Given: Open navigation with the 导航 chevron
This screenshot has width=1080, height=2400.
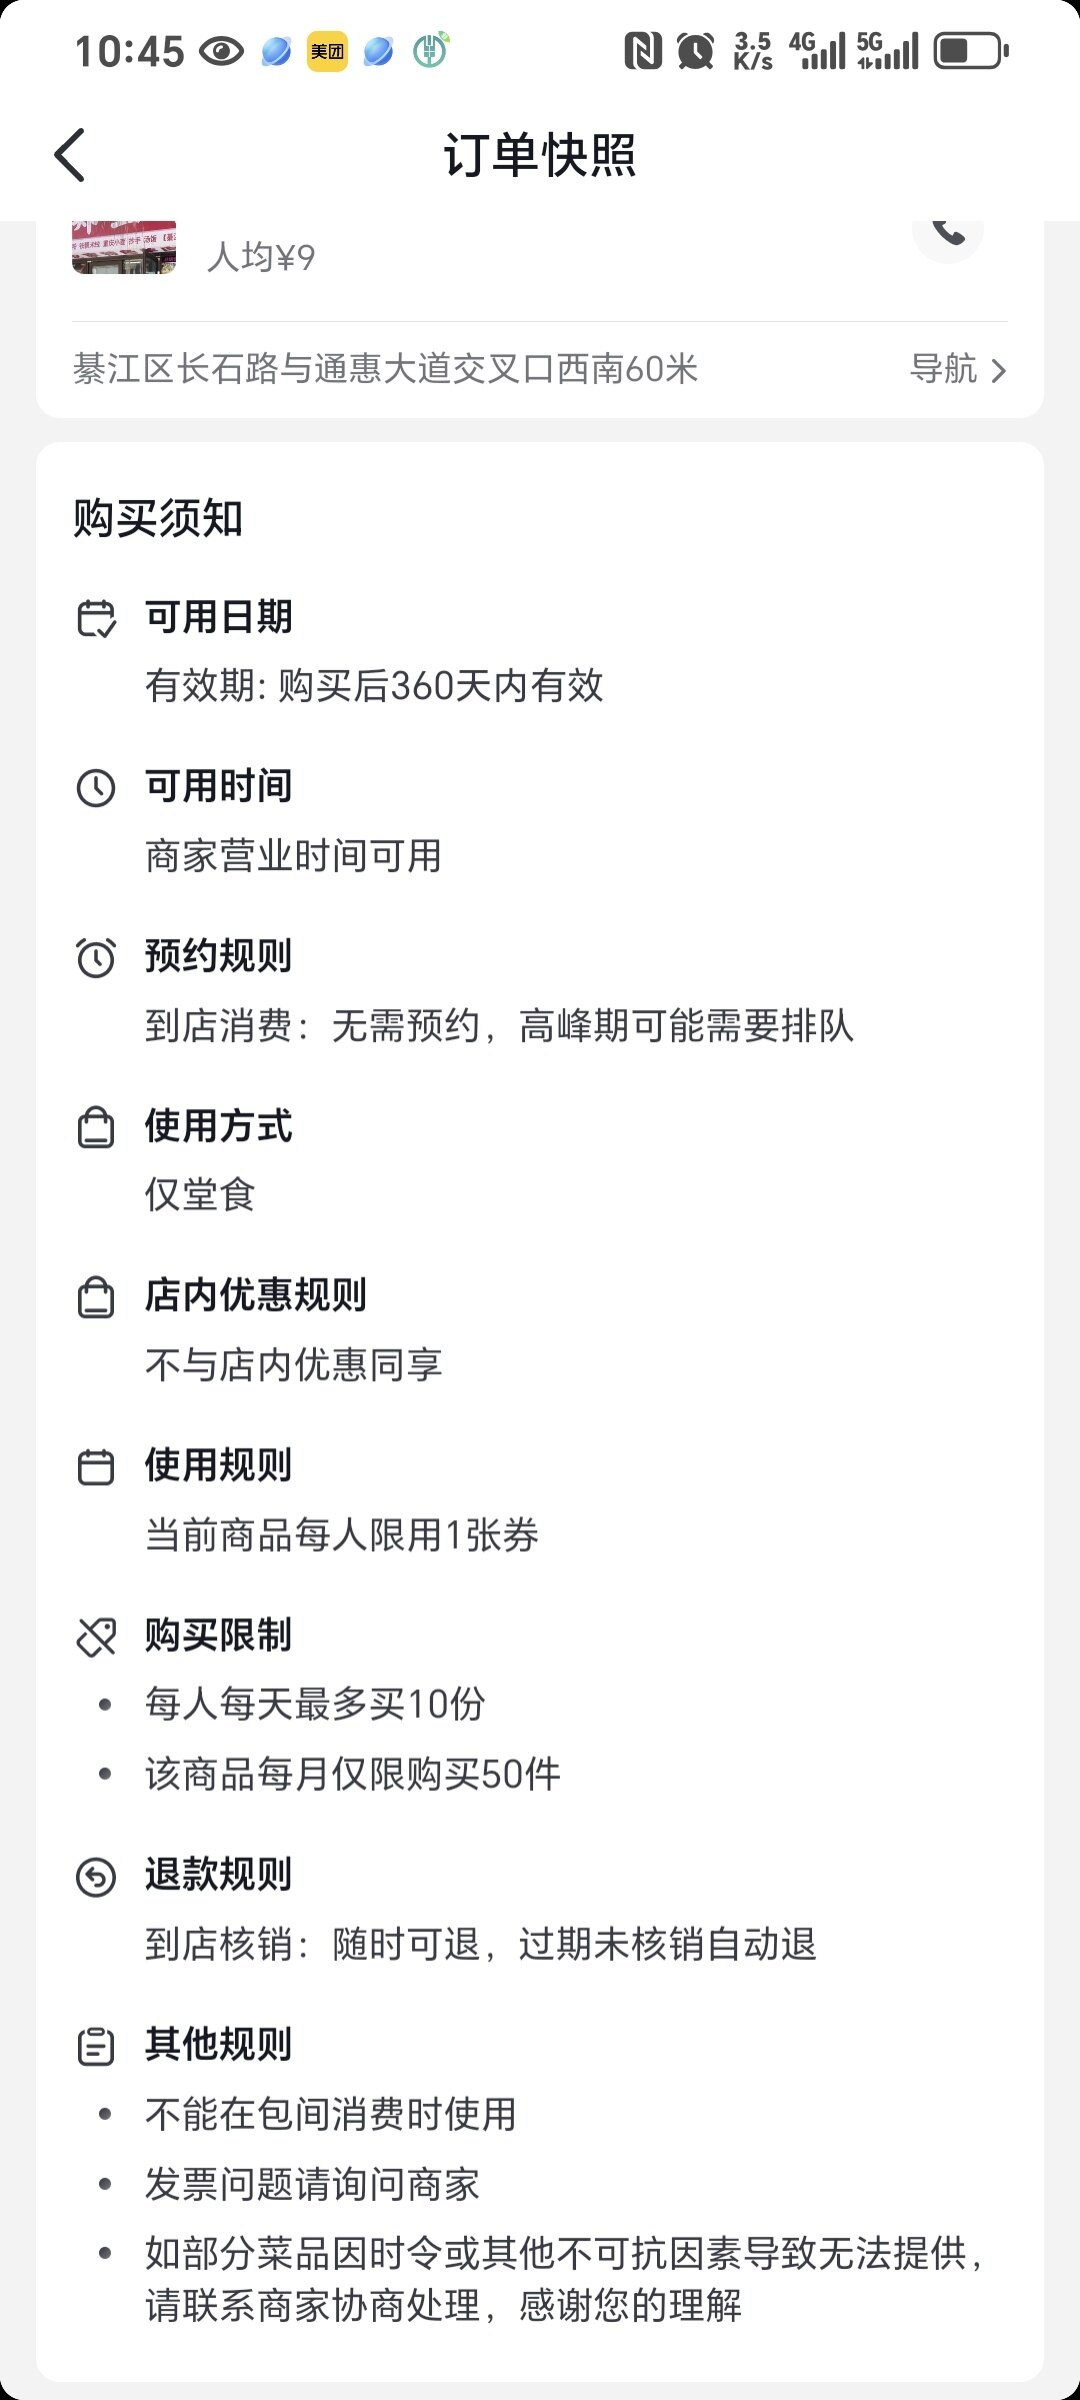Looking at the screenshot, I should pos(998,371).
